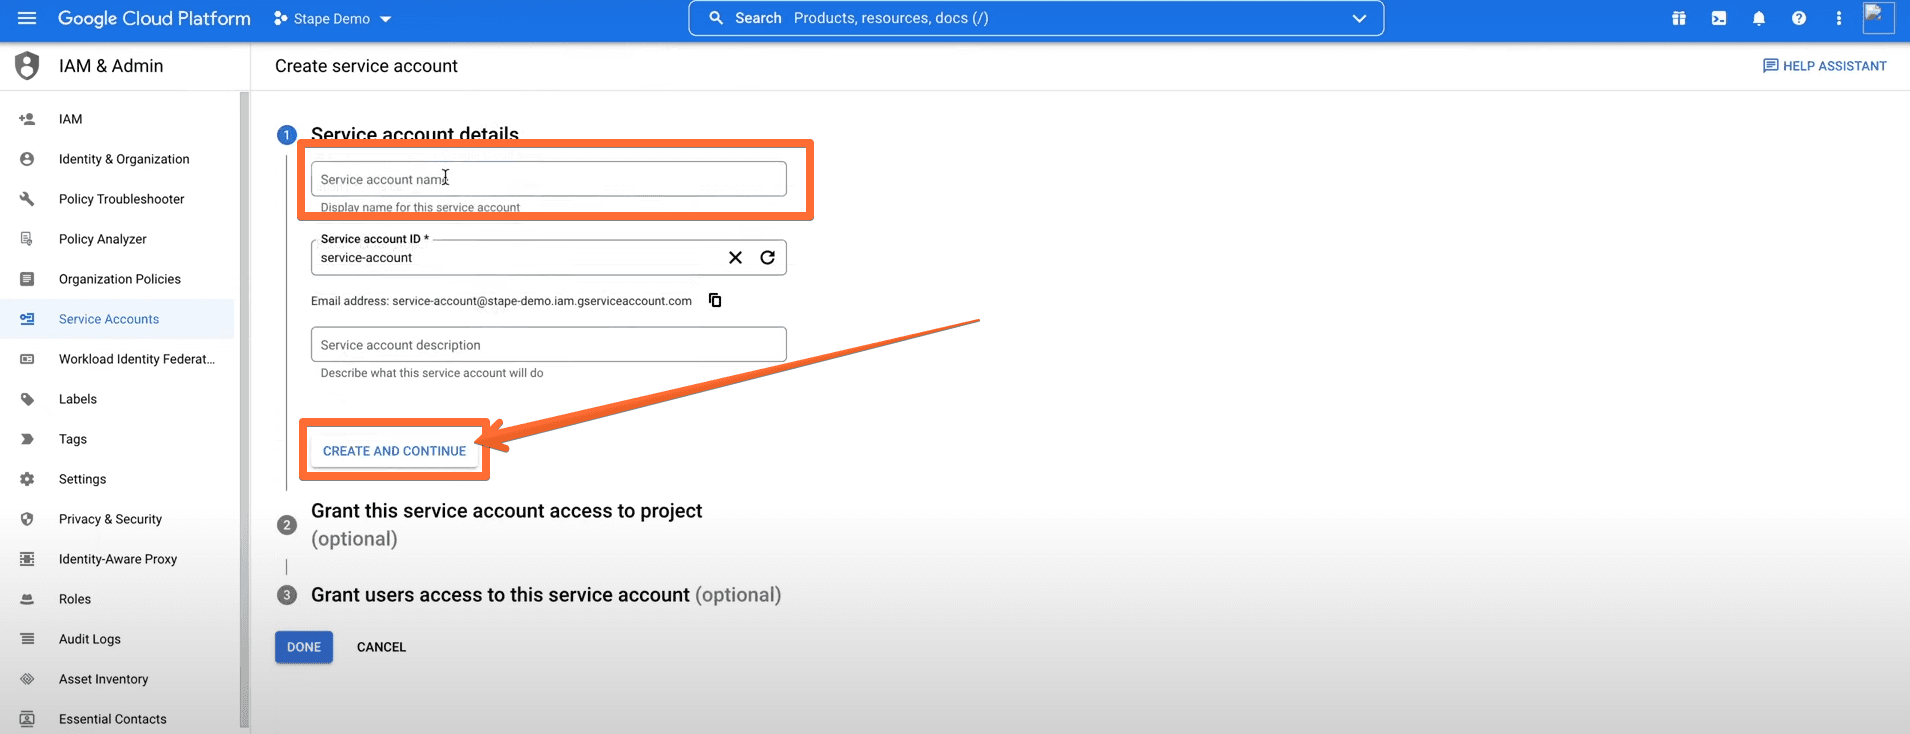Select the service-account email address text
Viewport: 1910px width, 734px height.
542,301
